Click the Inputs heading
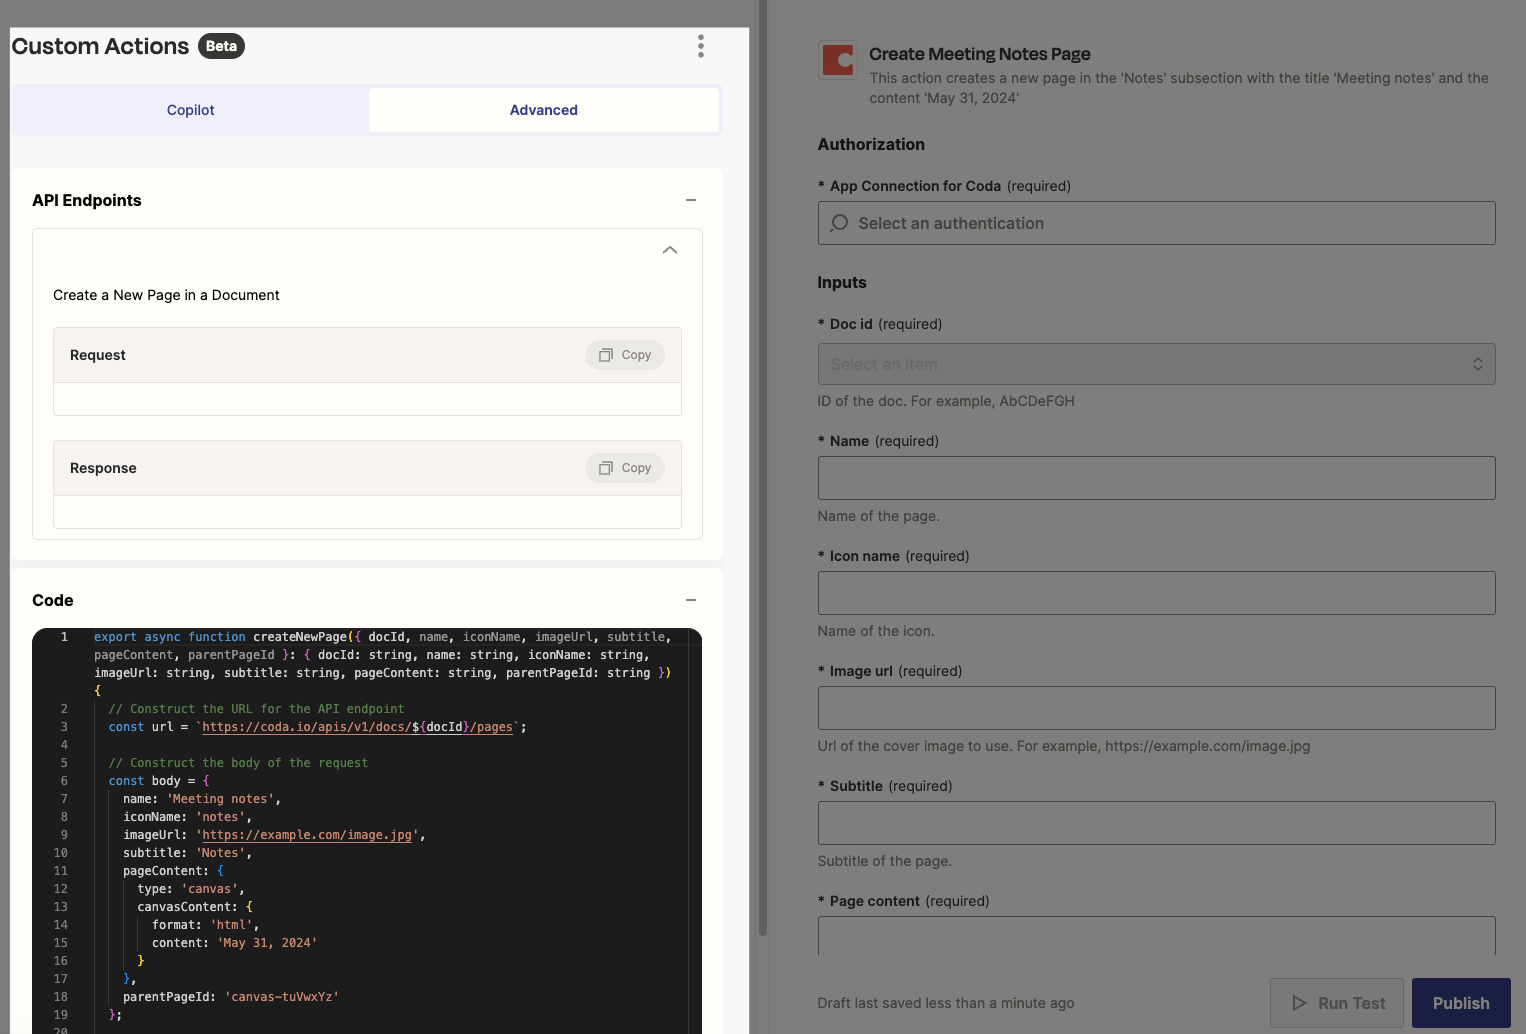The height and width of the screenshot is (1034, 1526). click(842, 282)
